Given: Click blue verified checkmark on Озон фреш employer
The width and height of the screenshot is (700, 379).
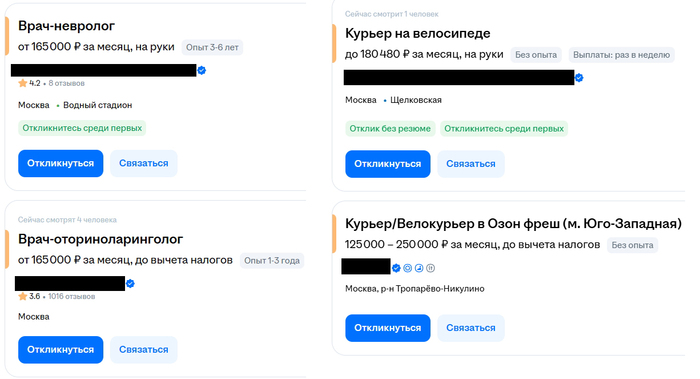Looking at the screenshot, I should point(396,268).
